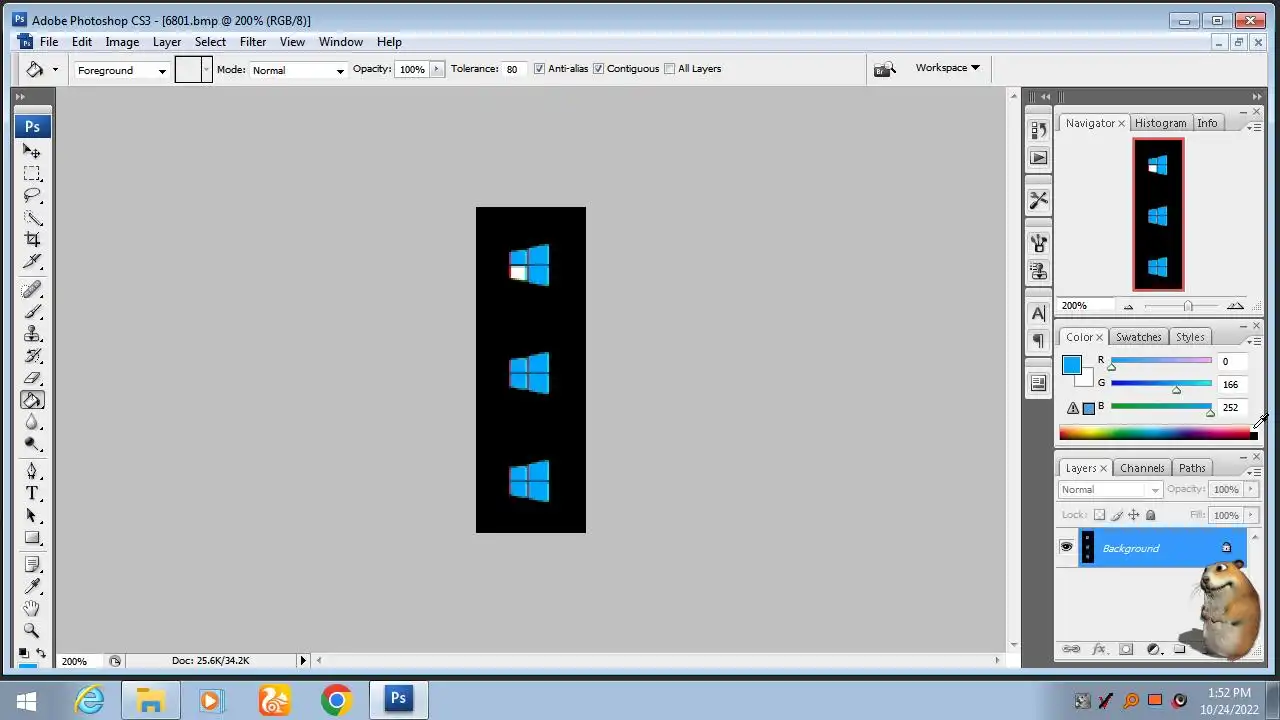Select the Rectangular Marquee tool
This screenshot has height=720, width=1280.
tap(32, 174)
